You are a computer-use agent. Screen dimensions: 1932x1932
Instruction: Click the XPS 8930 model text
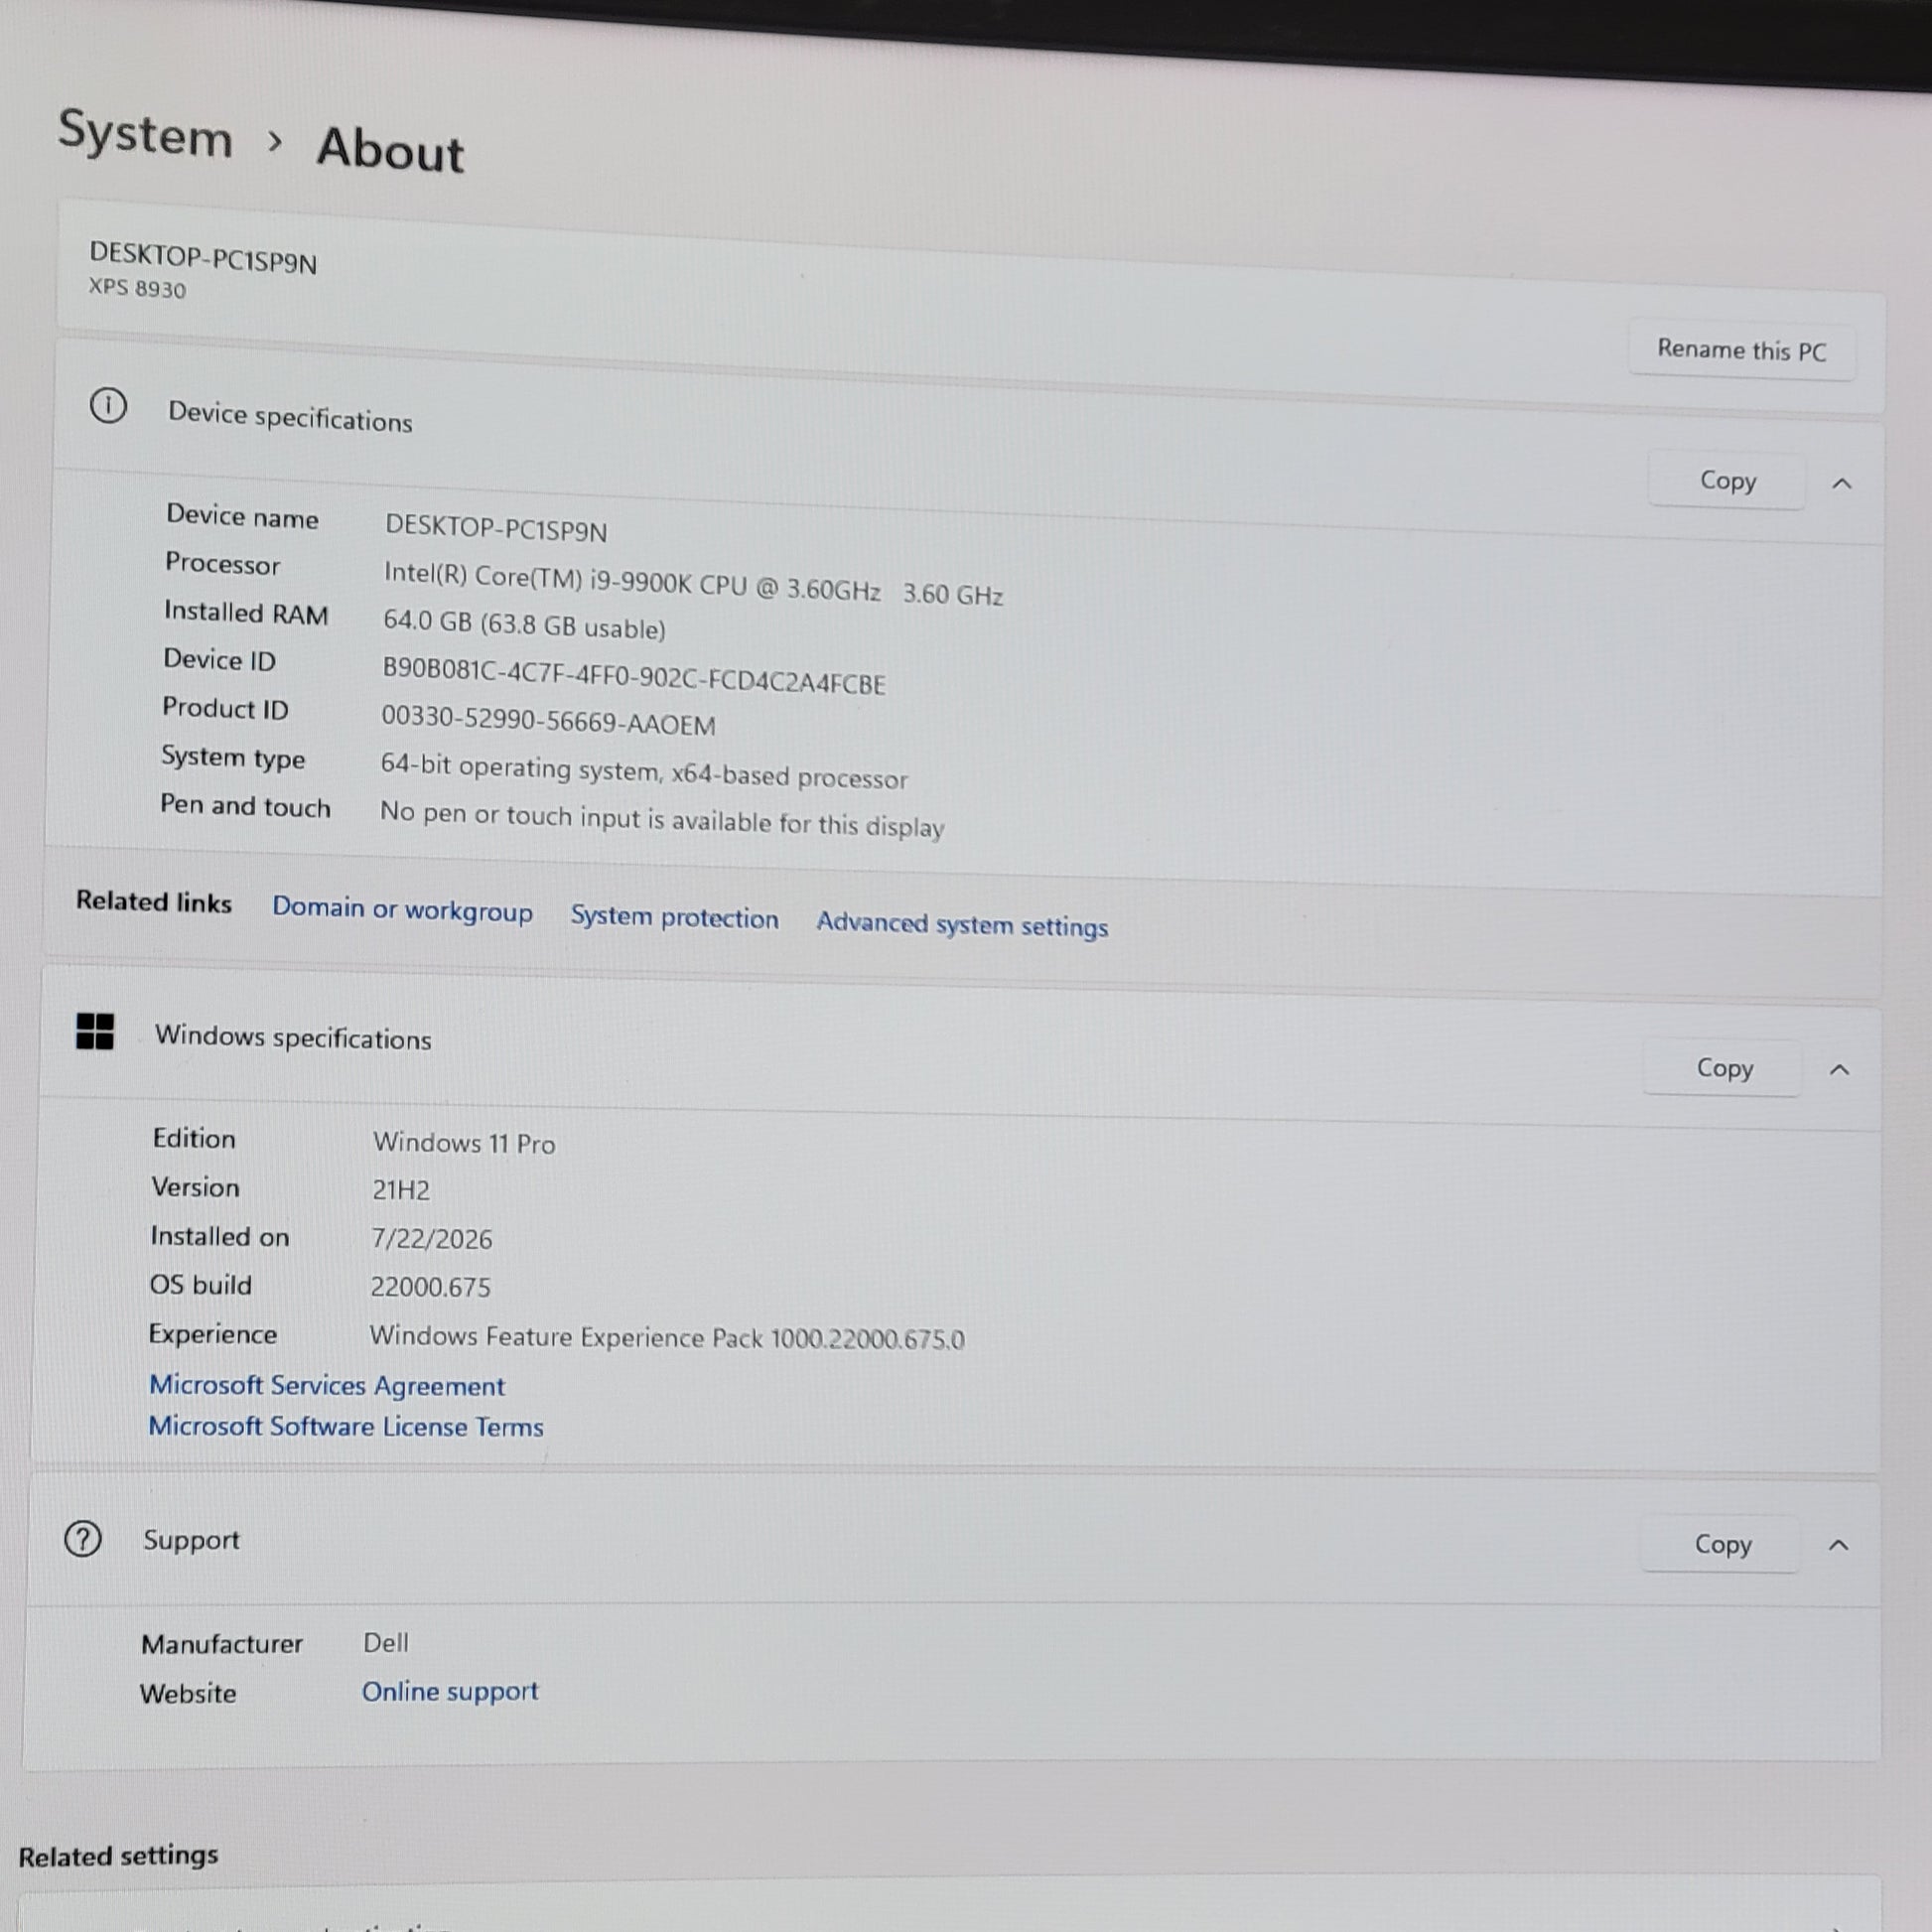(x=137, y=288)
